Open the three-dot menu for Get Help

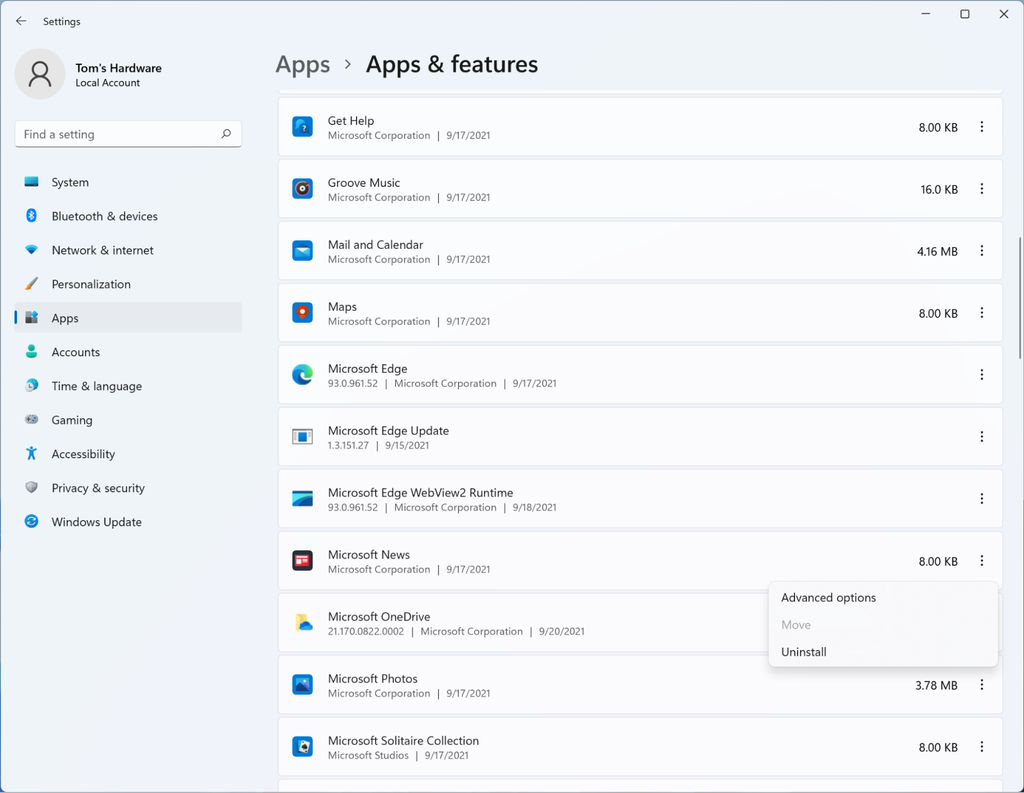[981, 127]
